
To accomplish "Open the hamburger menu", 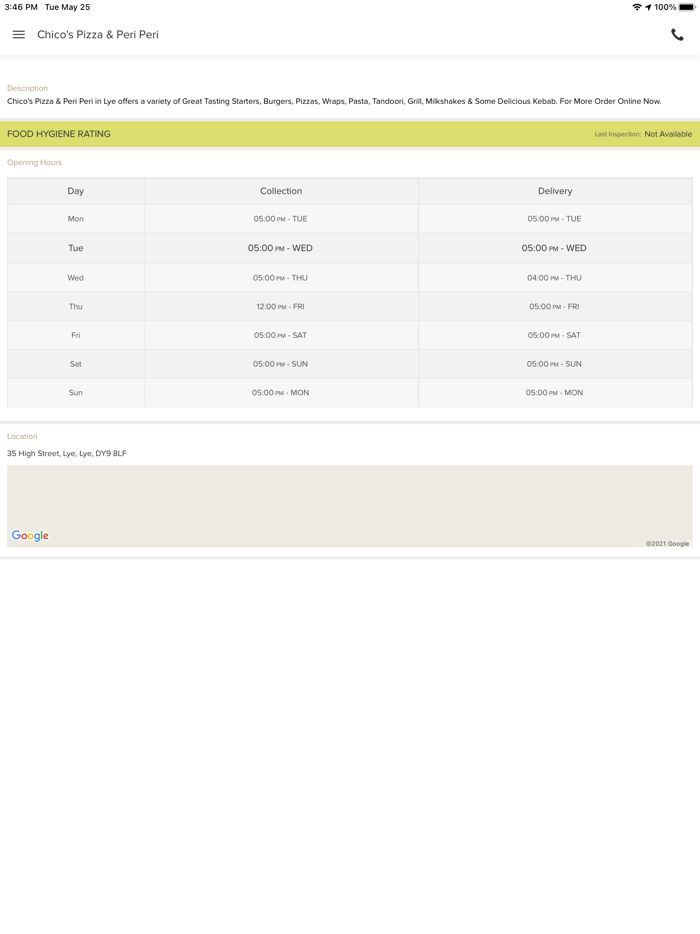I will point(18,35).
